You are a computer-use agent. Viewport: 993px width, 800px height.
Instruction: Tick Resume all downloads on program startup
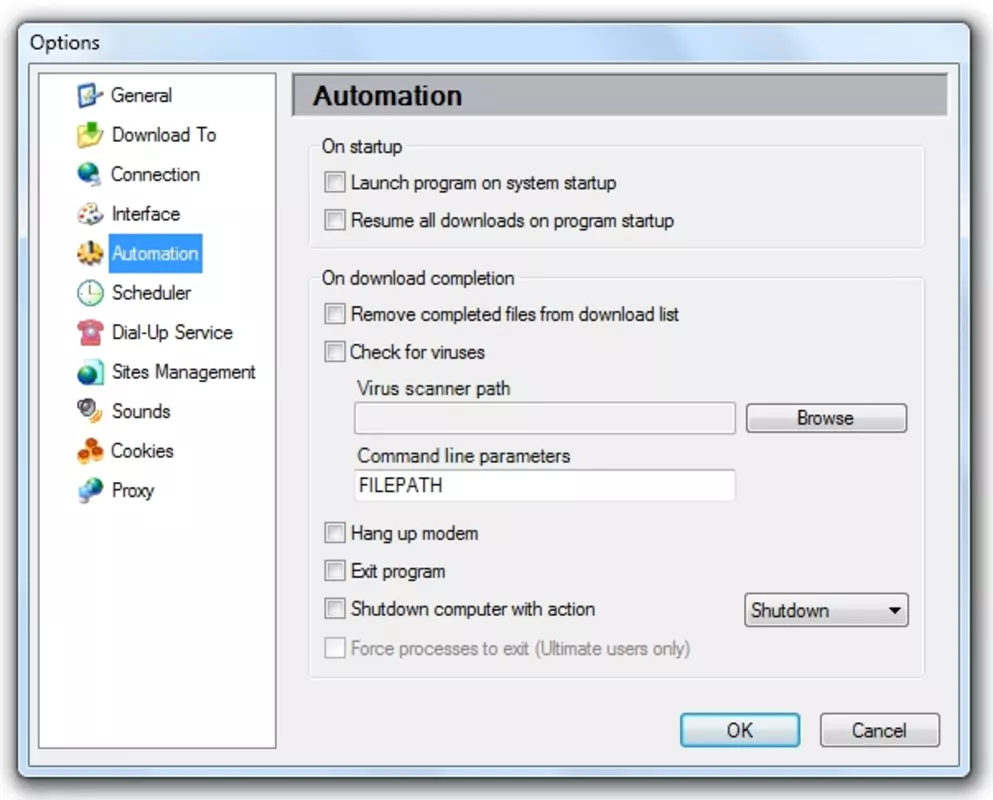coord(335,220)
